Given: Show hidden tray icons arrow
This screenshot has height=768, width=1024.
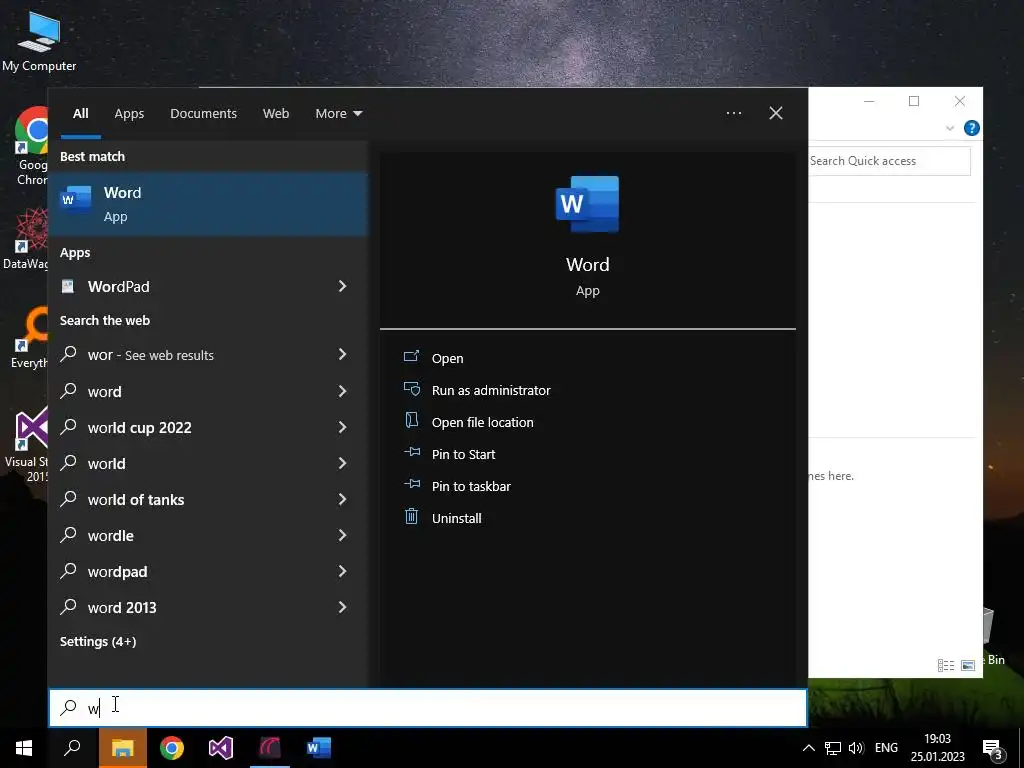Looking at the screenshot, I should [x=808, y=748].
